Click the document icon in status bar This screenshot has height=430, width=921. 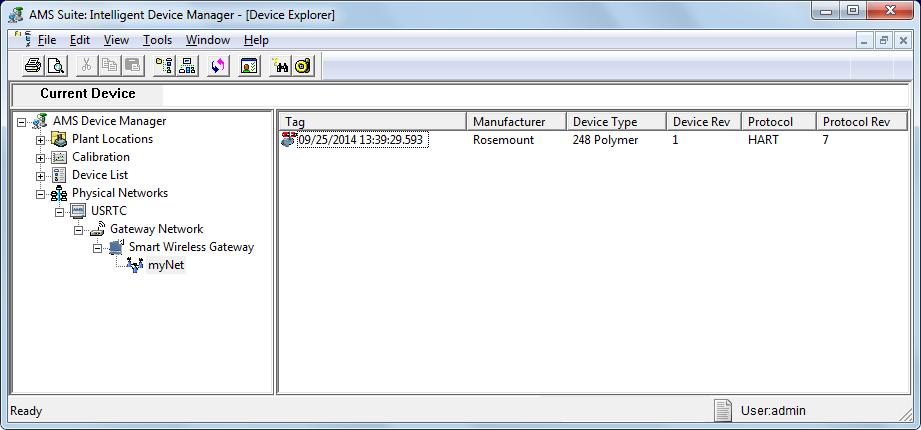(x=722, y=411)
